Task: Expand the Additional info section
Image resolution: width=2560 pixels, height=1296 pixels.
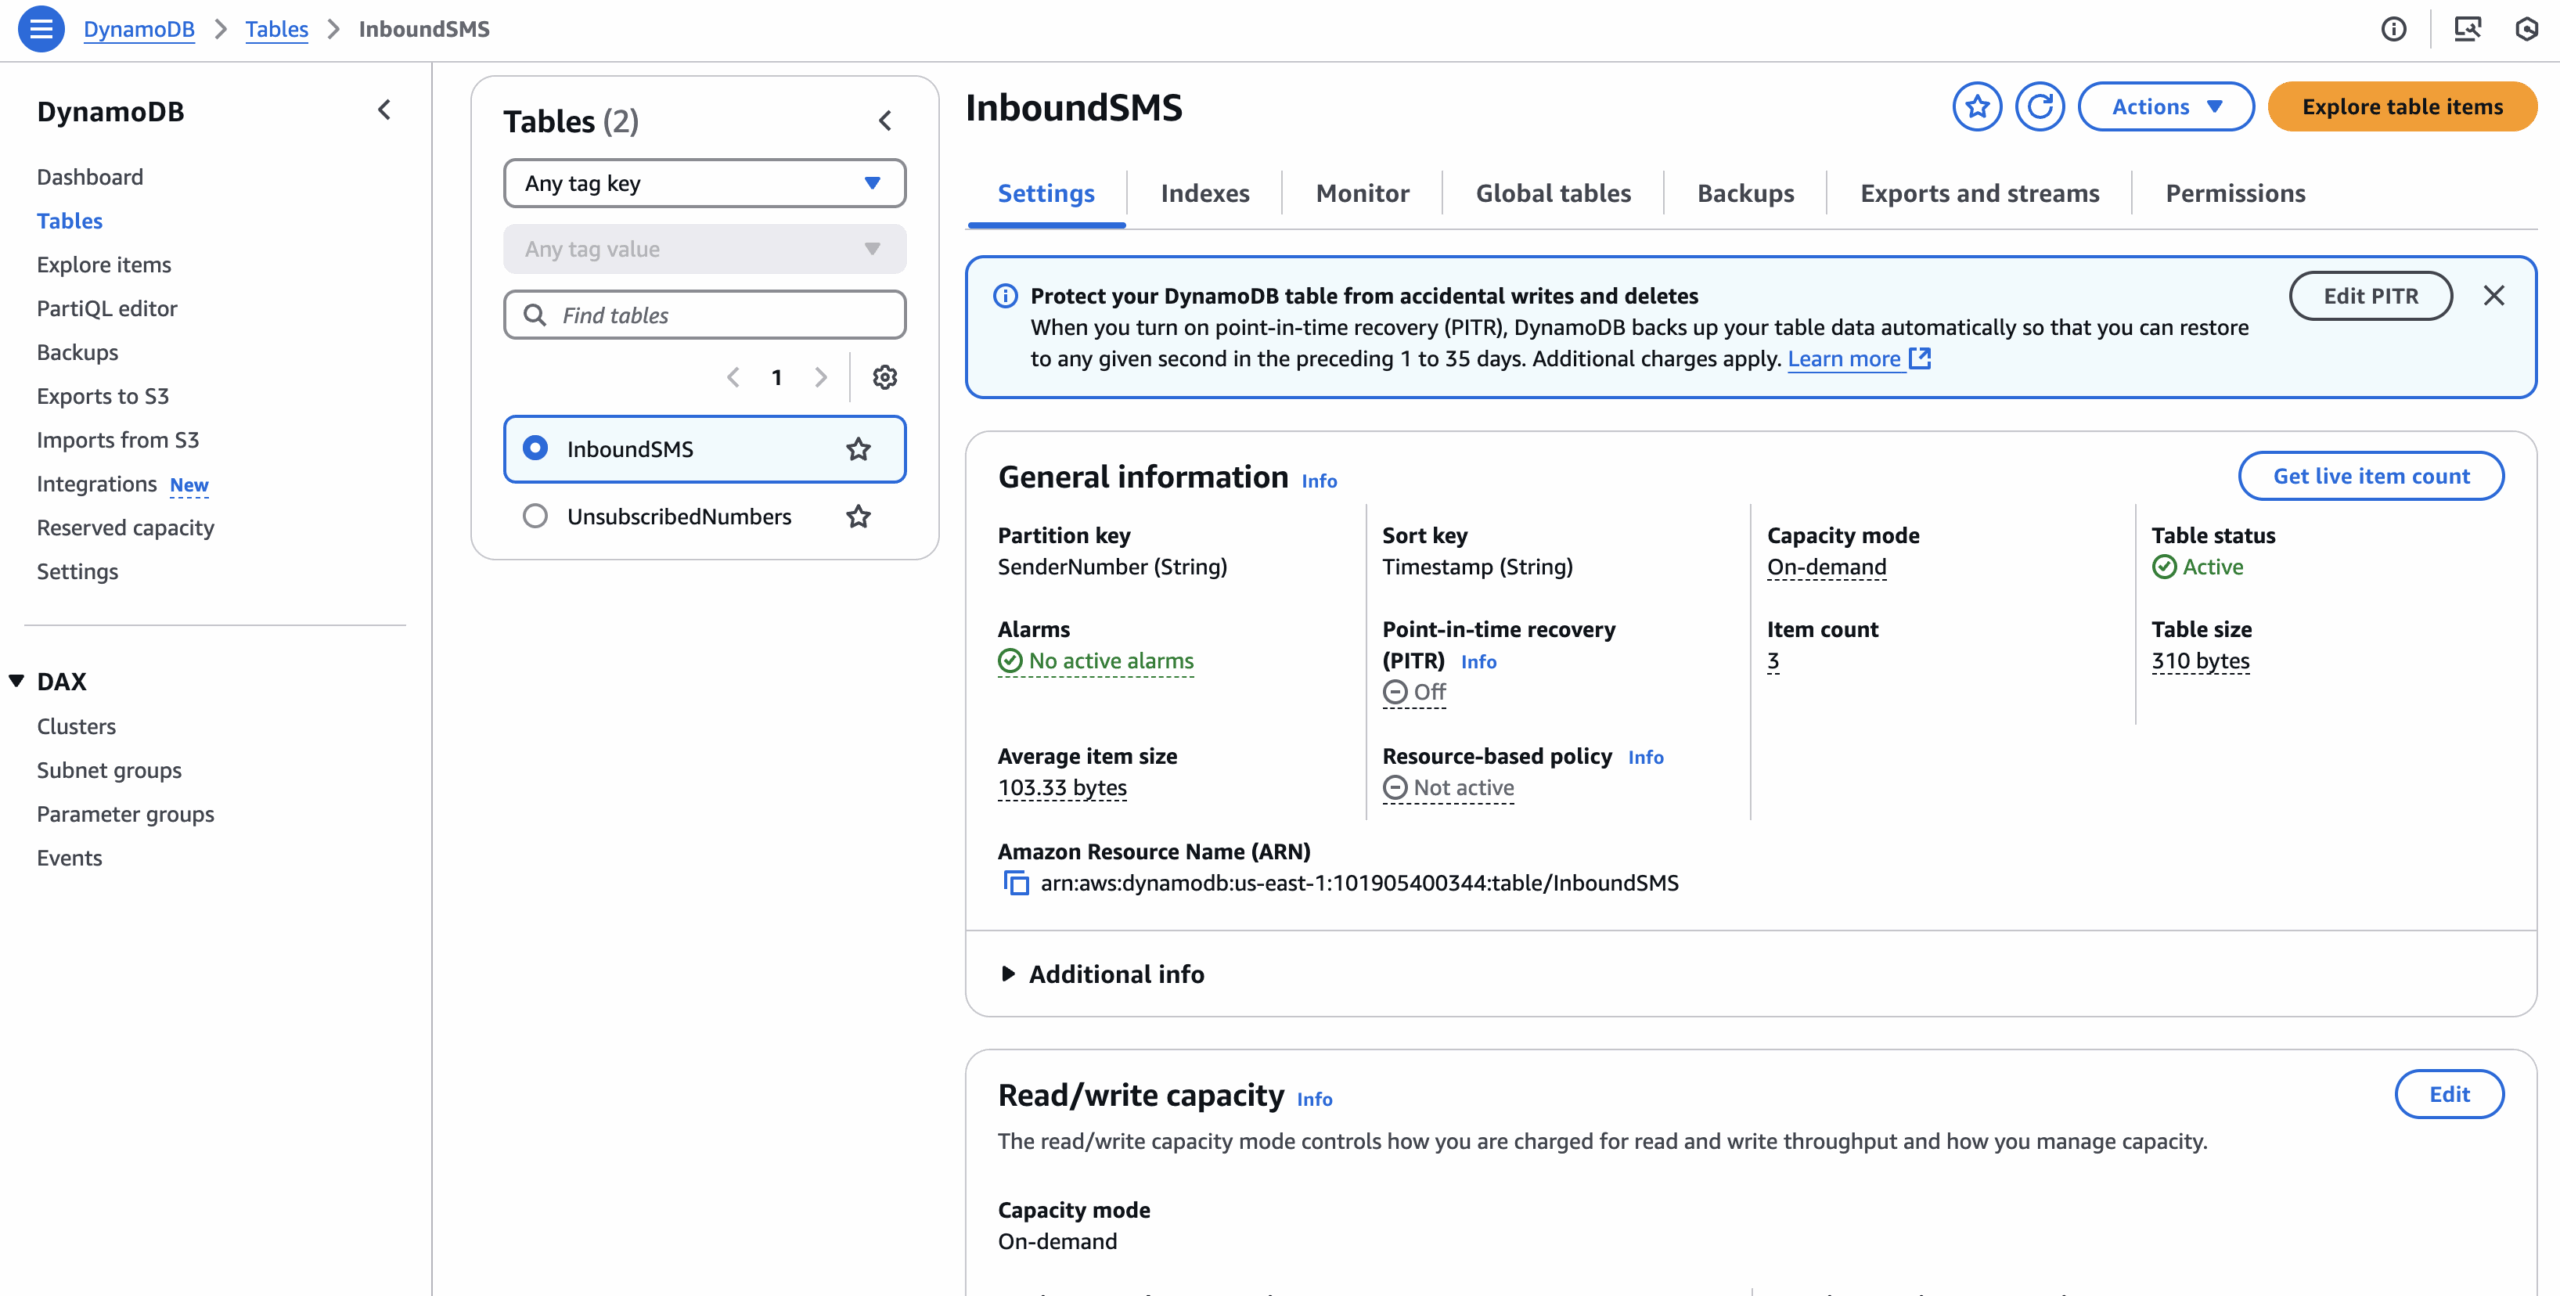Action: click(1101, 974)
